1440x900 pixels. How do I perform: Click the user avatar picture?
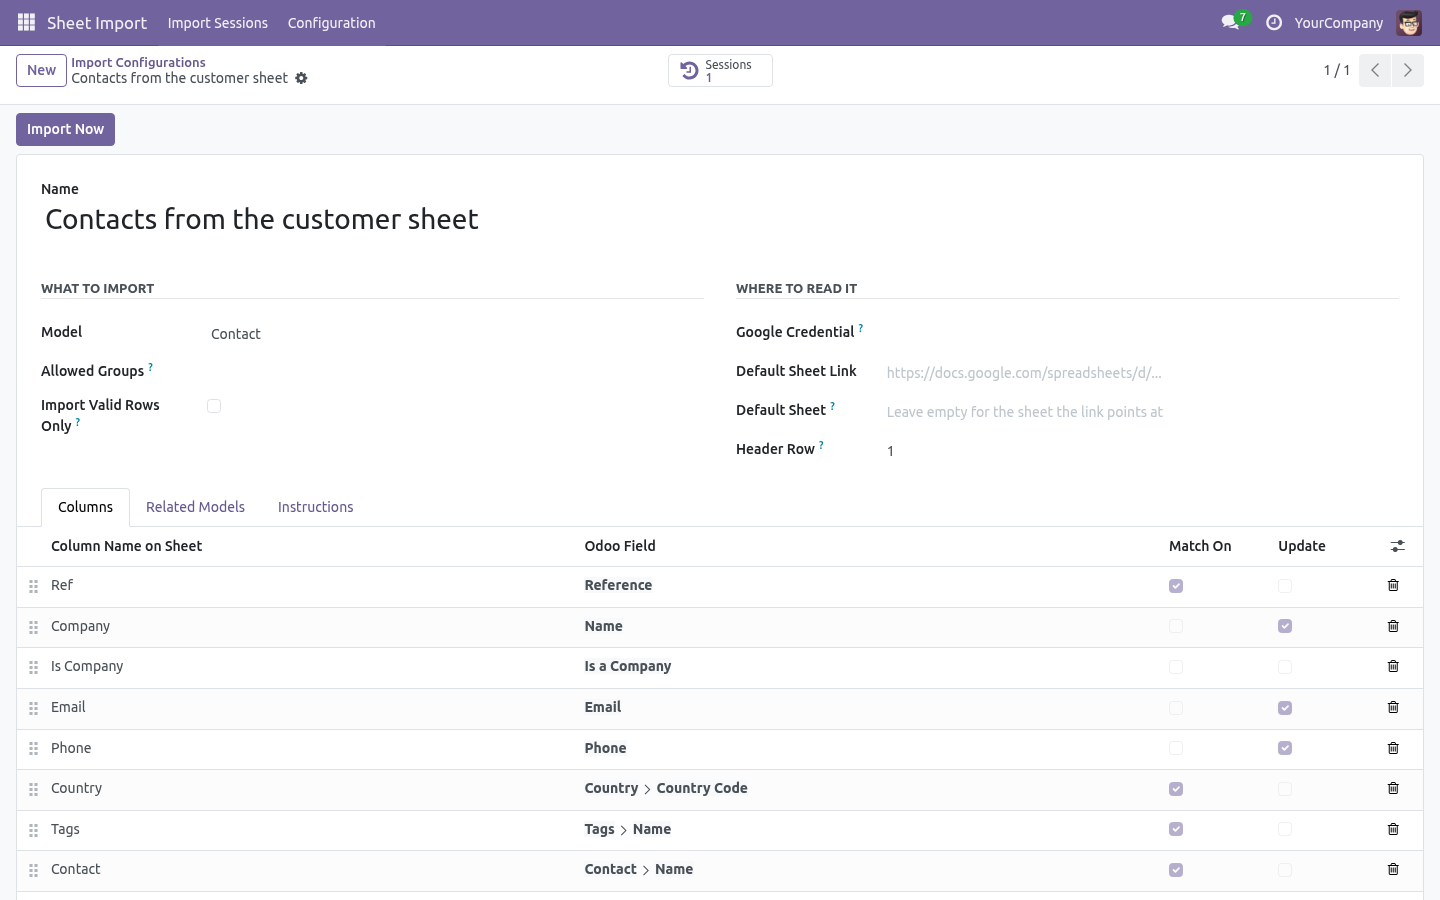tap(1409, 22)
